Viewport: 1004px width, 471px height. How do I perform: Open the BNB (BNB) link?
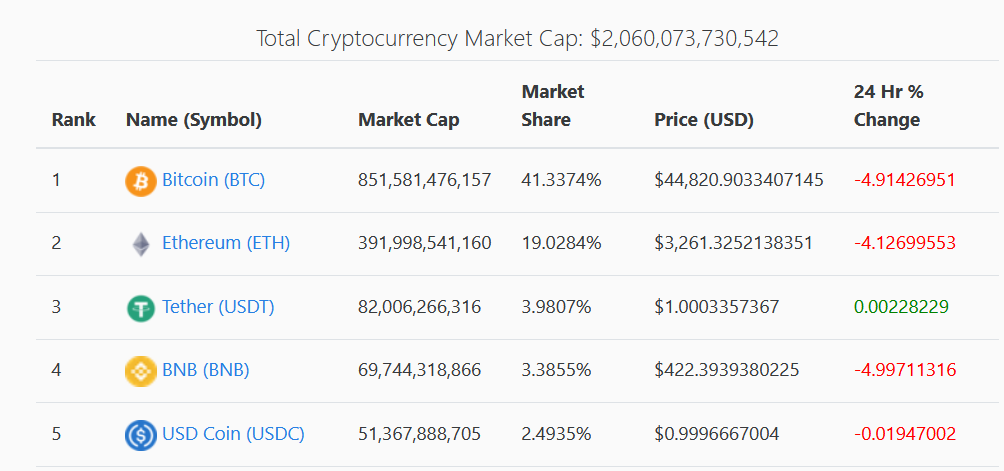(x=206, y=370)
